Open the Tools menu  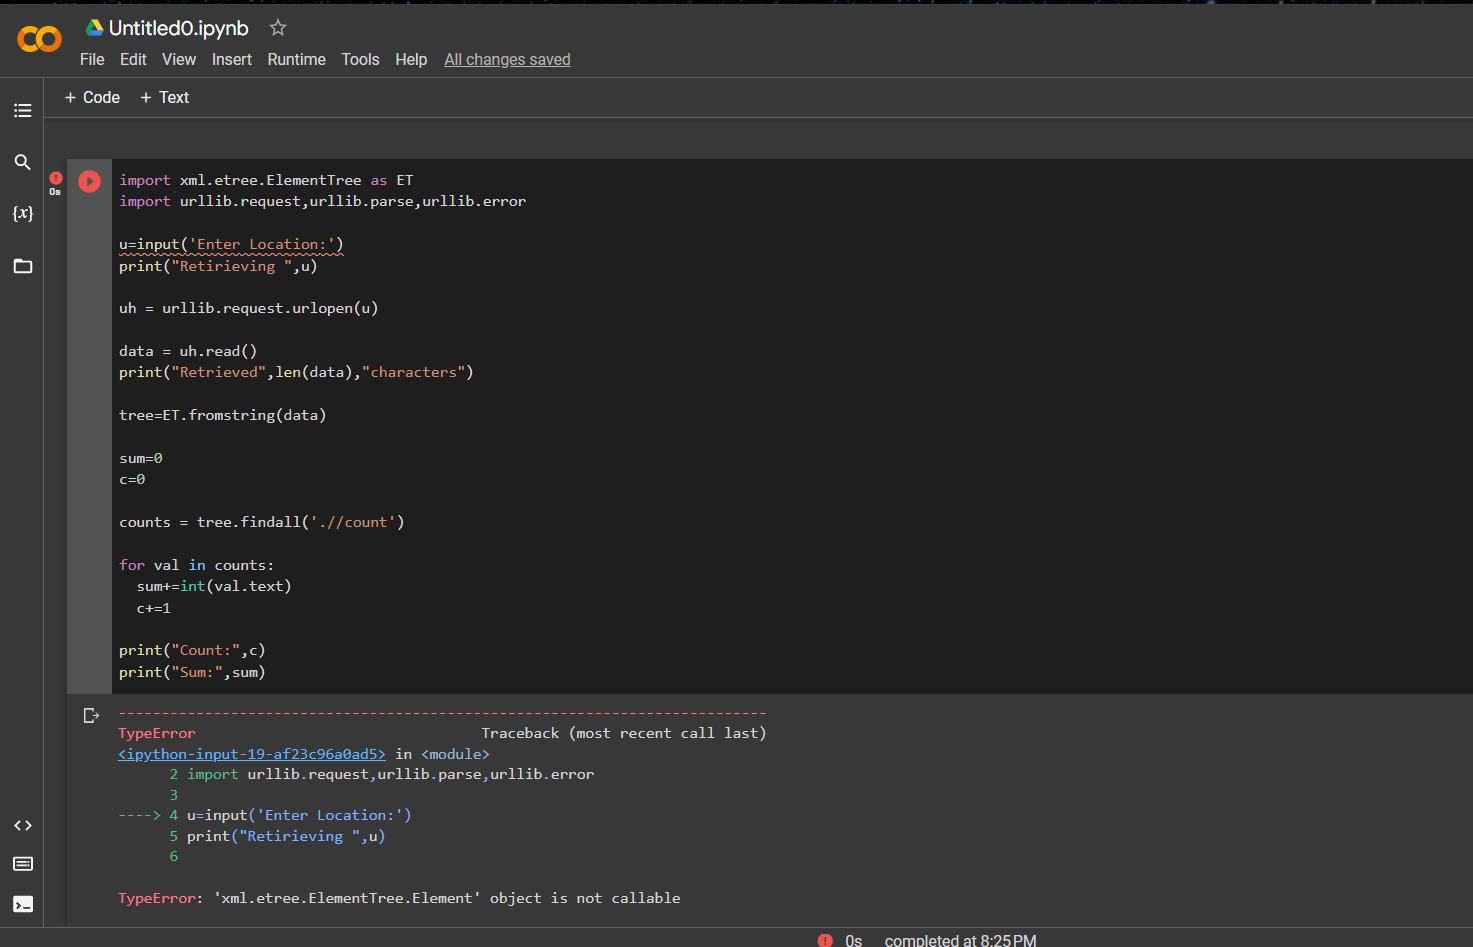360,59
